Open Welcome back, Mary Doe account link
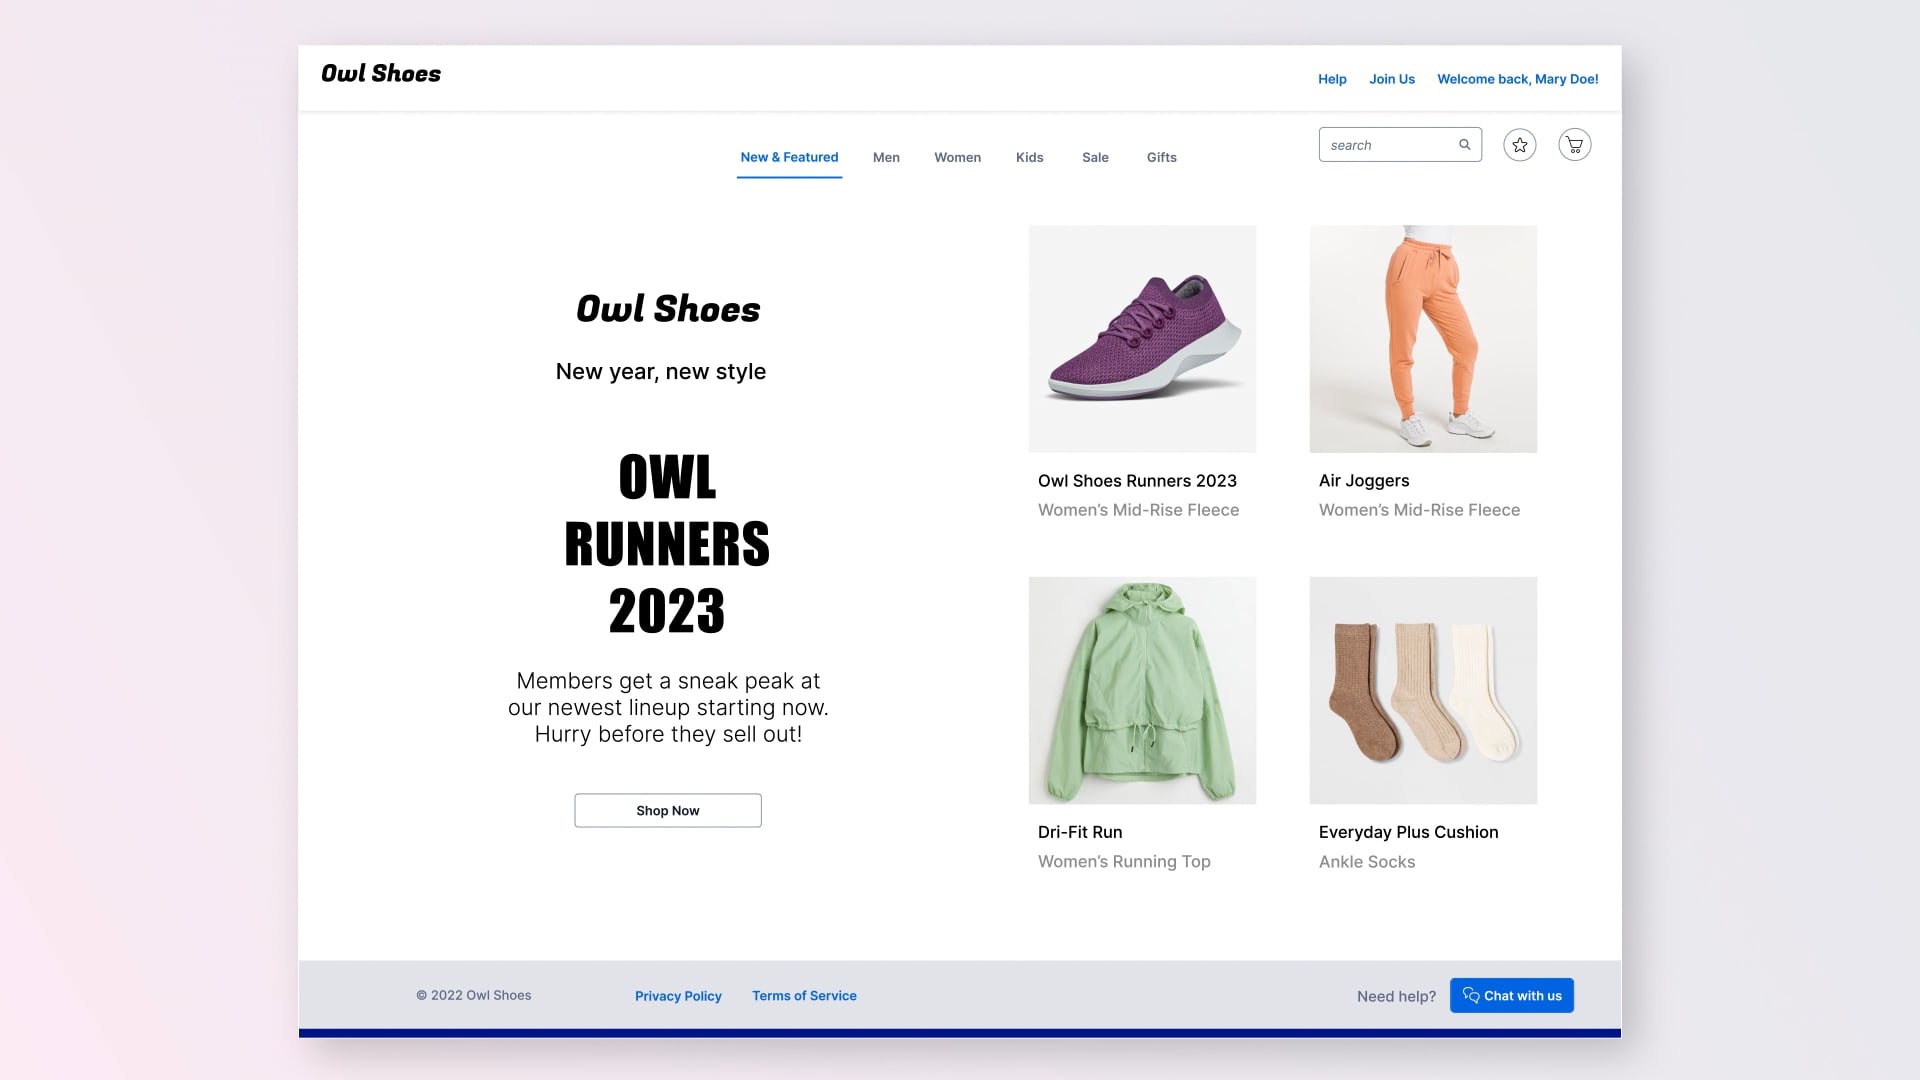The image size is (1920, 1080). pyautogui.click(x=1517, y=79)
